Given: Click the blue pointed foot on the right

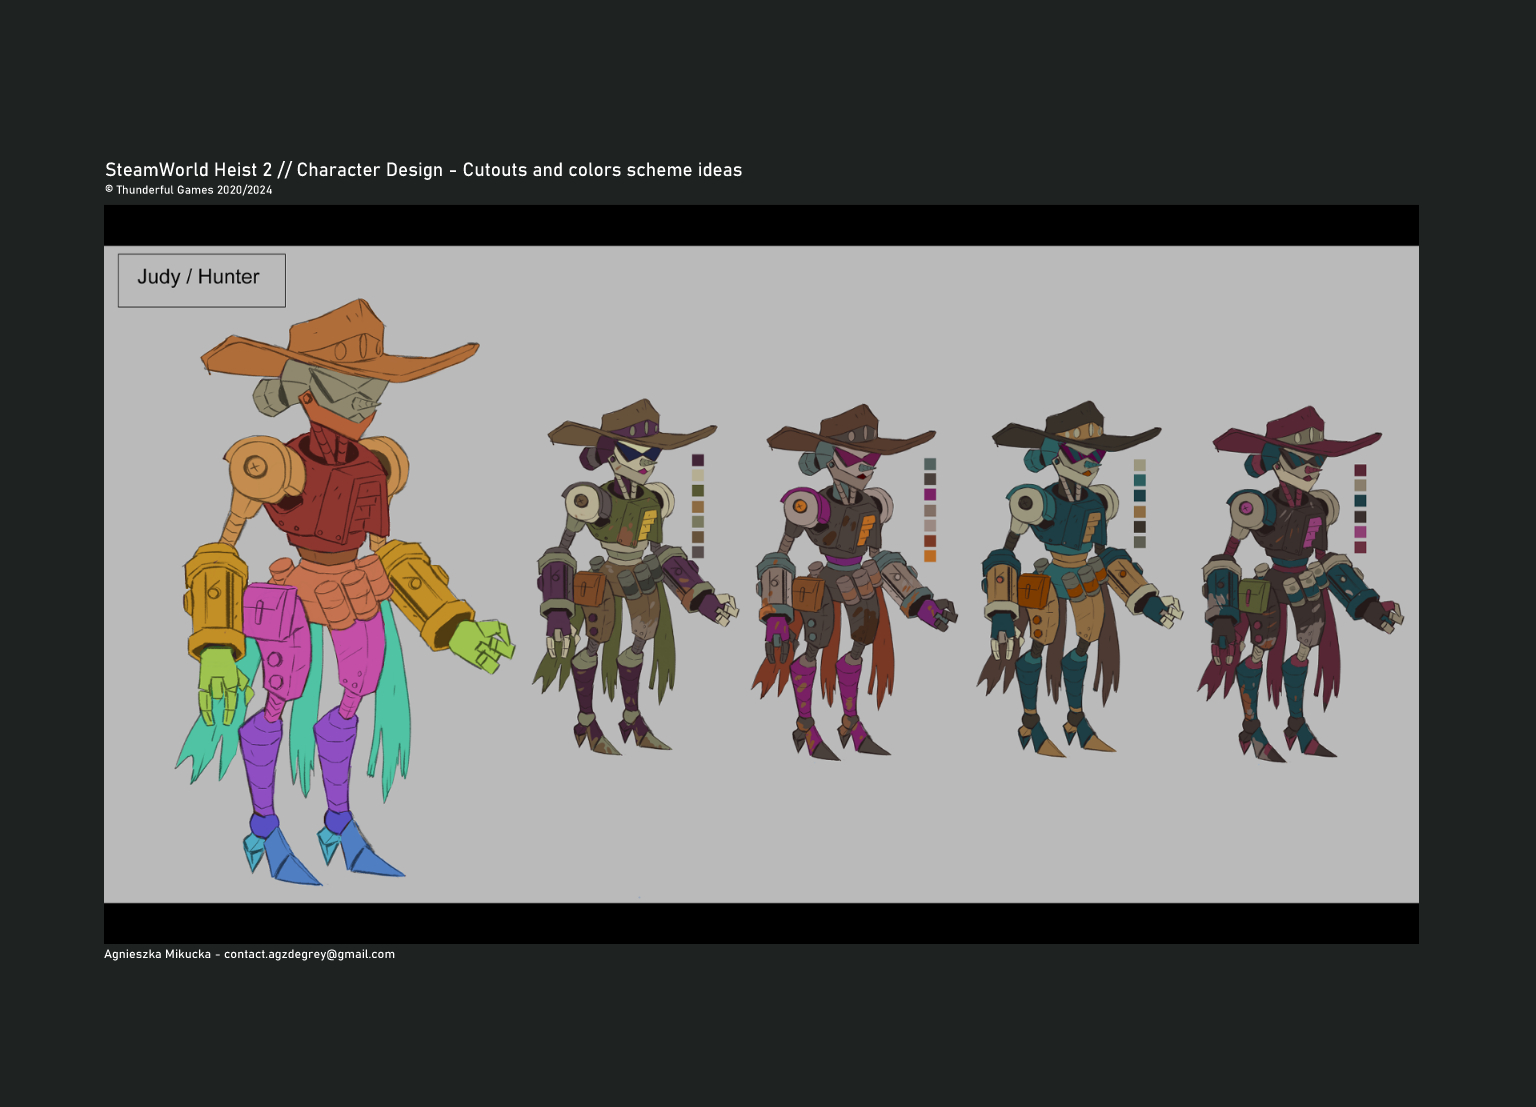Looking at the screenshot, I should [360, 845].
